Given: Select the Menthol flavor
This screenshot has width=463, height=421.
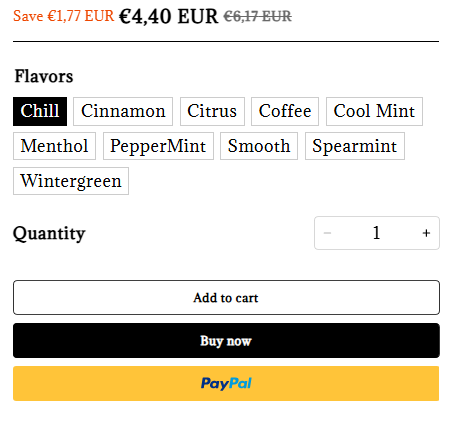Looking at the screenshot, I should click(54, 146).
